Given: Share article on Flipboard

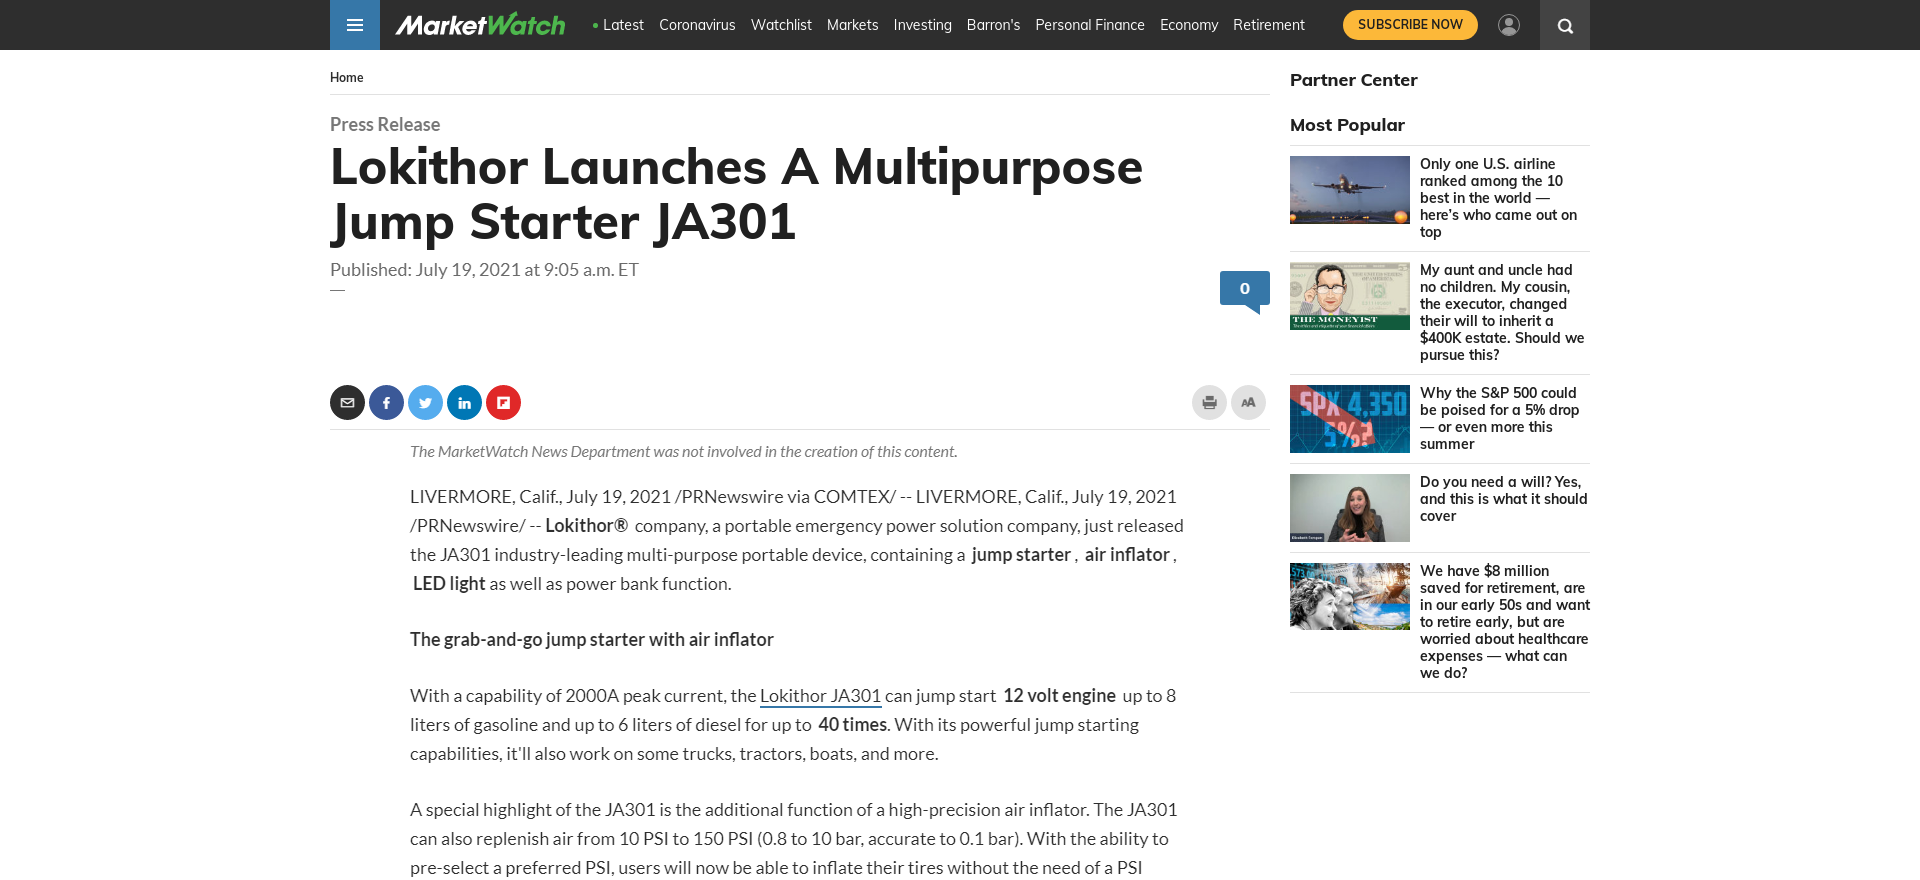Looking at the screenshot, I should (503, 403).
